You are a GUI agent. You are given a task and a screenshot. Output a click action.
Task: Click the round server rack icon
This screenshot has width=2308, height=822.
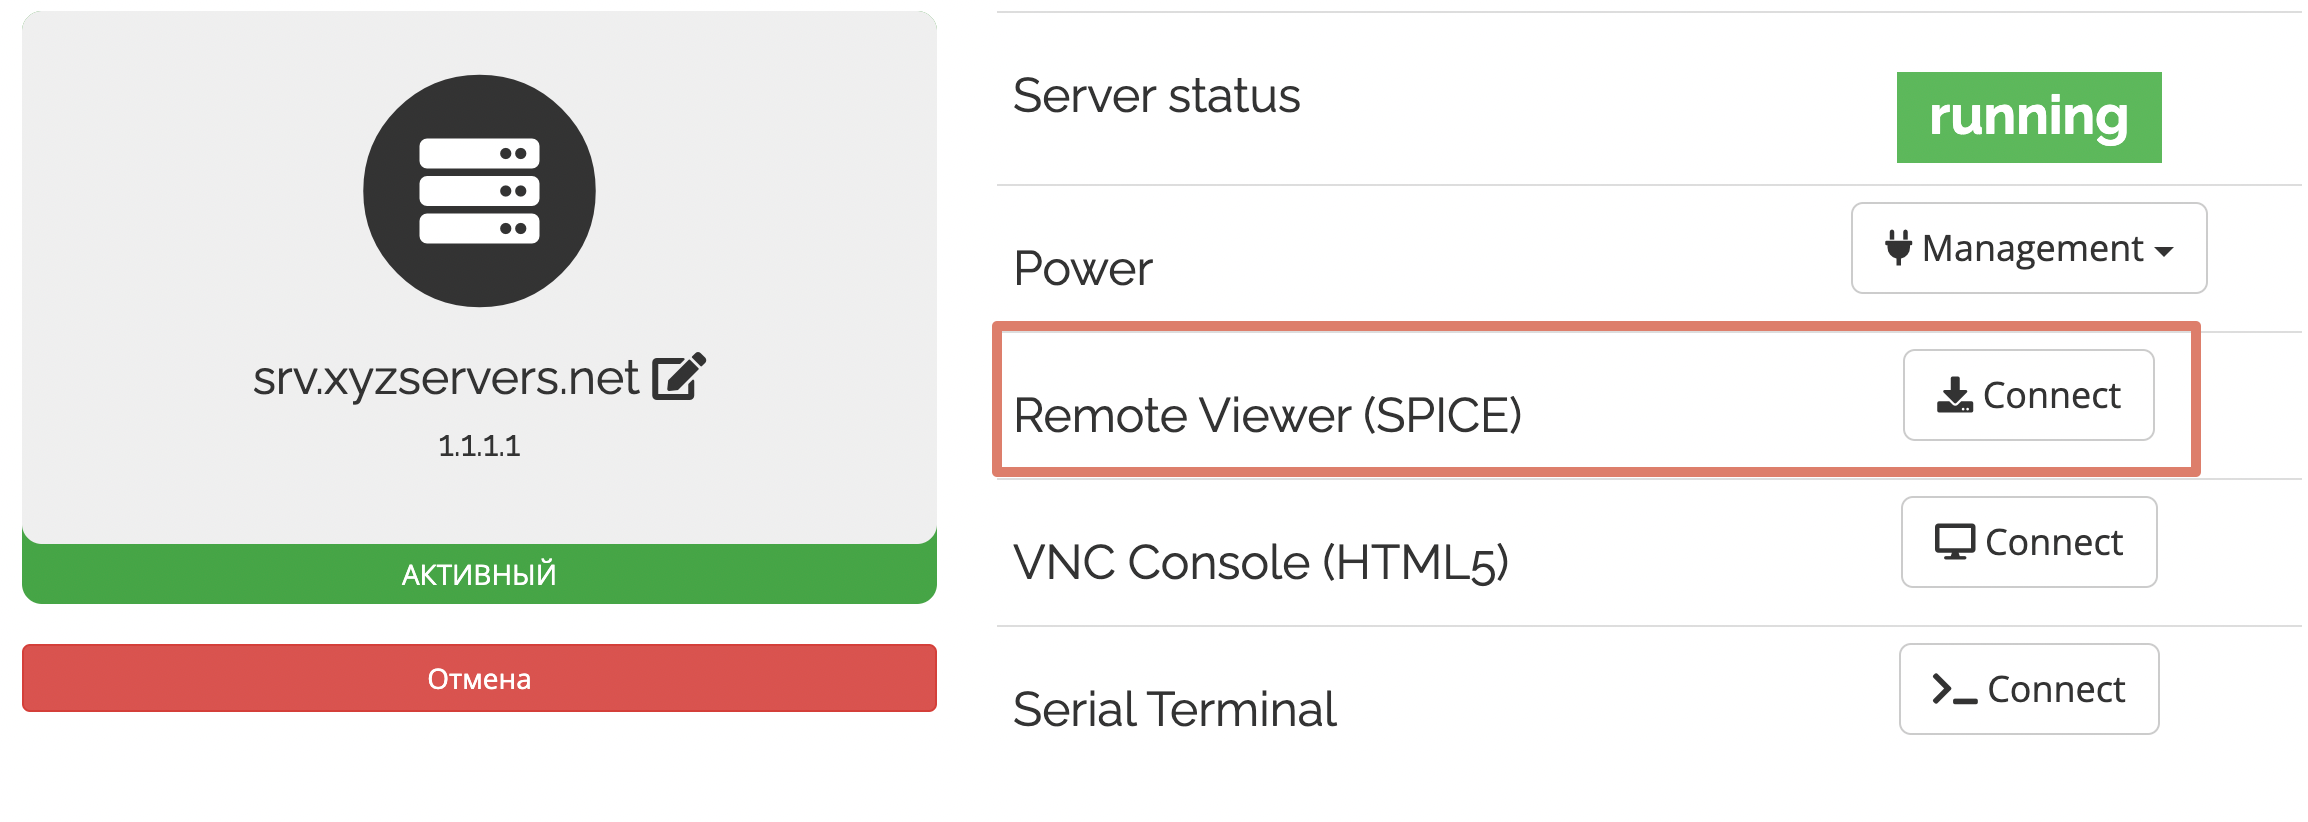(479, 191)
